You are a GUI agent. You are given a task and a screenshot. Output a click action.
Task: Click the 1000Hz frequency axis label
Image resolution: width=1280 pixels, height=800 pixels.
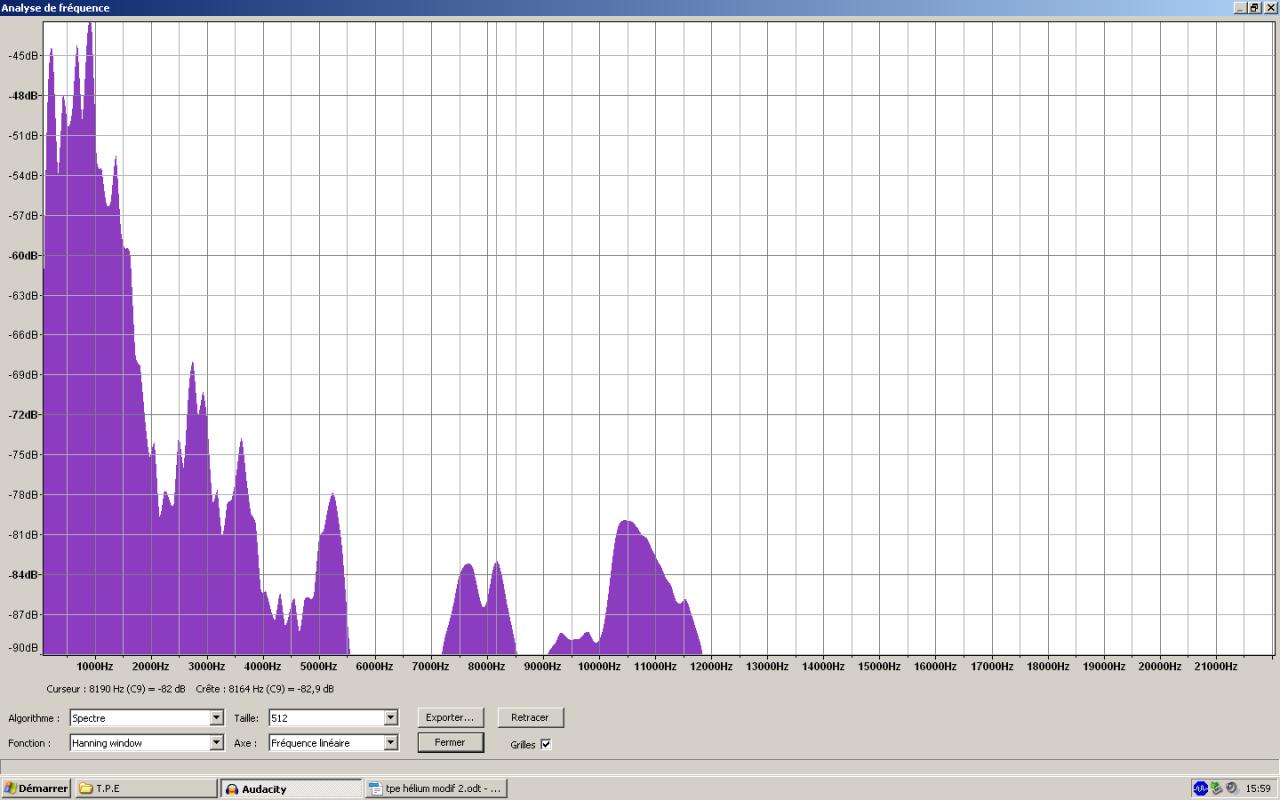click(95, 666)
